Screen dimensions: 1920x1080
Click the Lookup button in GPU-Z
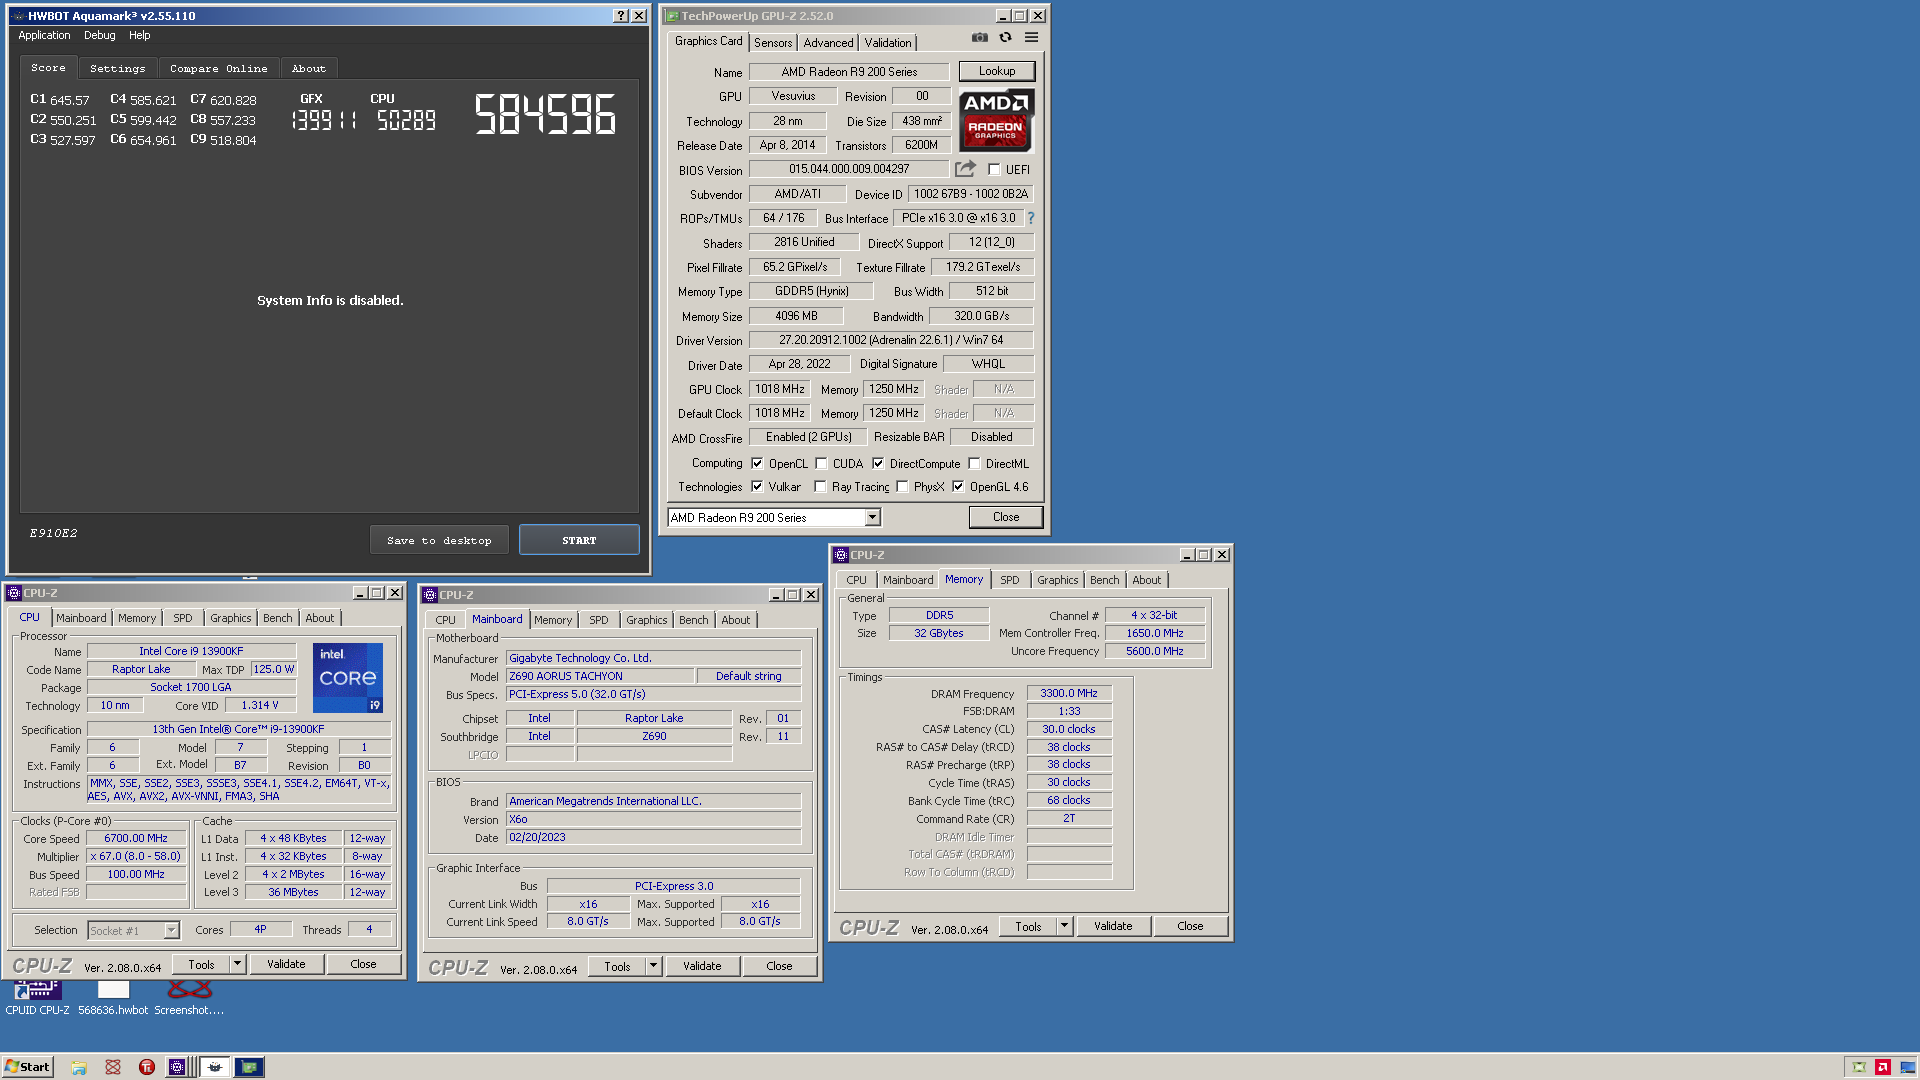click(997, 71)
